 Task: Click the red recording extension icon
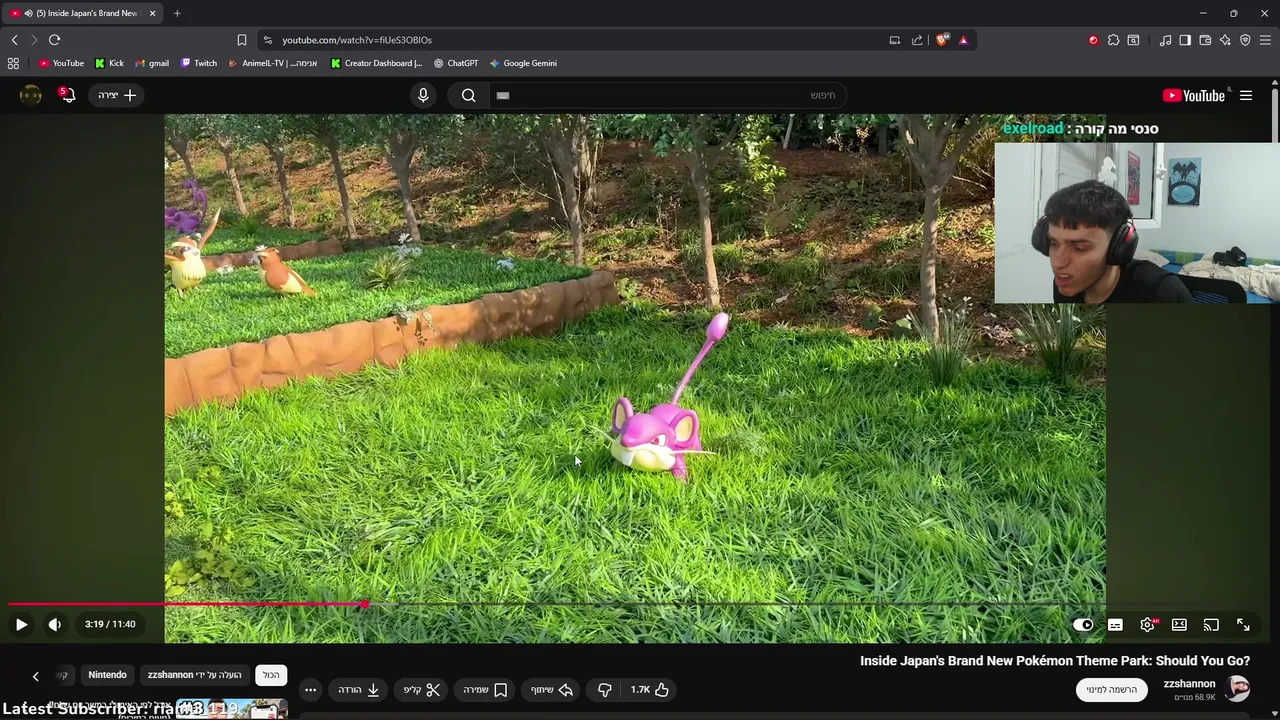(1093, 40)
